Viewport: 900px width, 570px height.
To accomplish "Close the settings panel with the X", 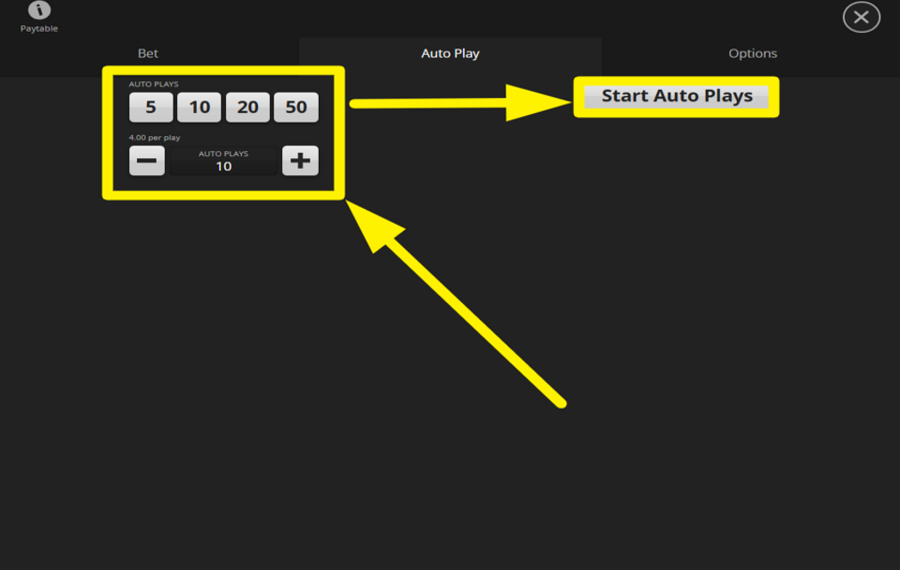I will (x=861, y=17).
